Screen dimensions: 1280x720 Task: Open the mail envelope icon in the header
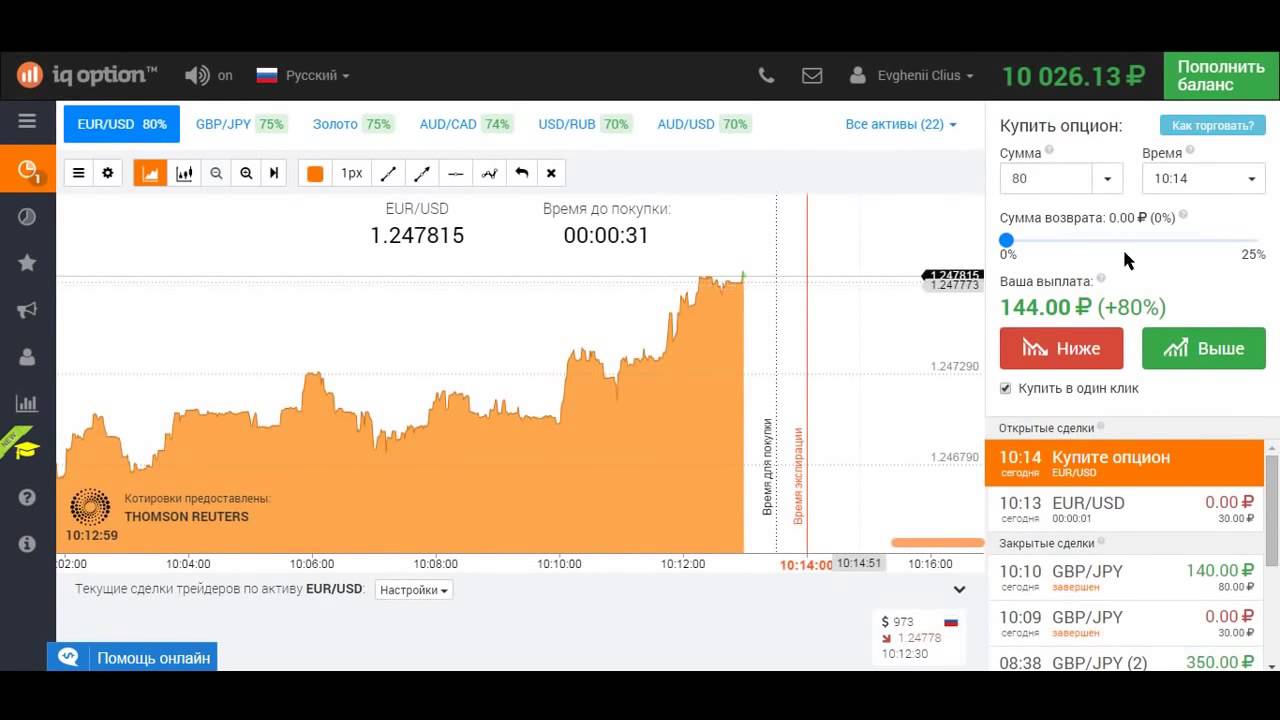[x=812, y=75]
